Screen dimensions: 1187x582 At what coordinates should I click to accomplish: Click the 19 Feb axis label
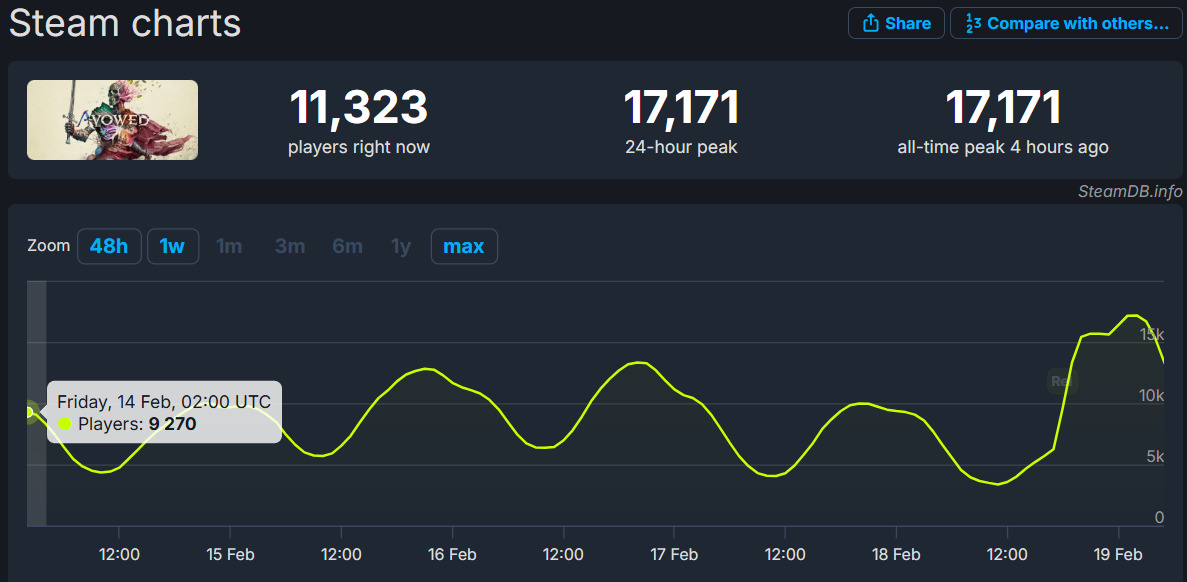tap(1117, 555)
